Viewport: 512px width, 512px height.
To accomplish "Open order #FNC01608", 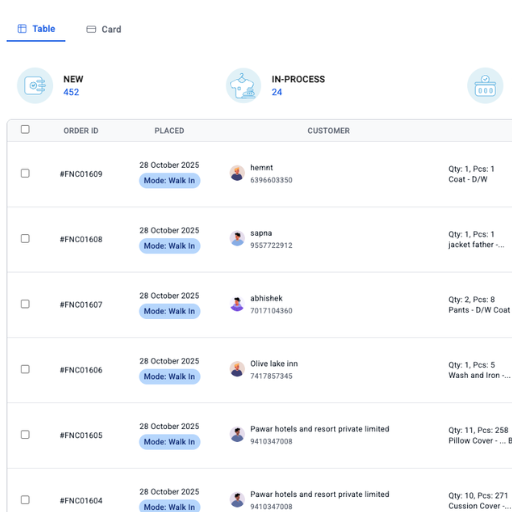I will pyautogui.click(x=81, y=239).
